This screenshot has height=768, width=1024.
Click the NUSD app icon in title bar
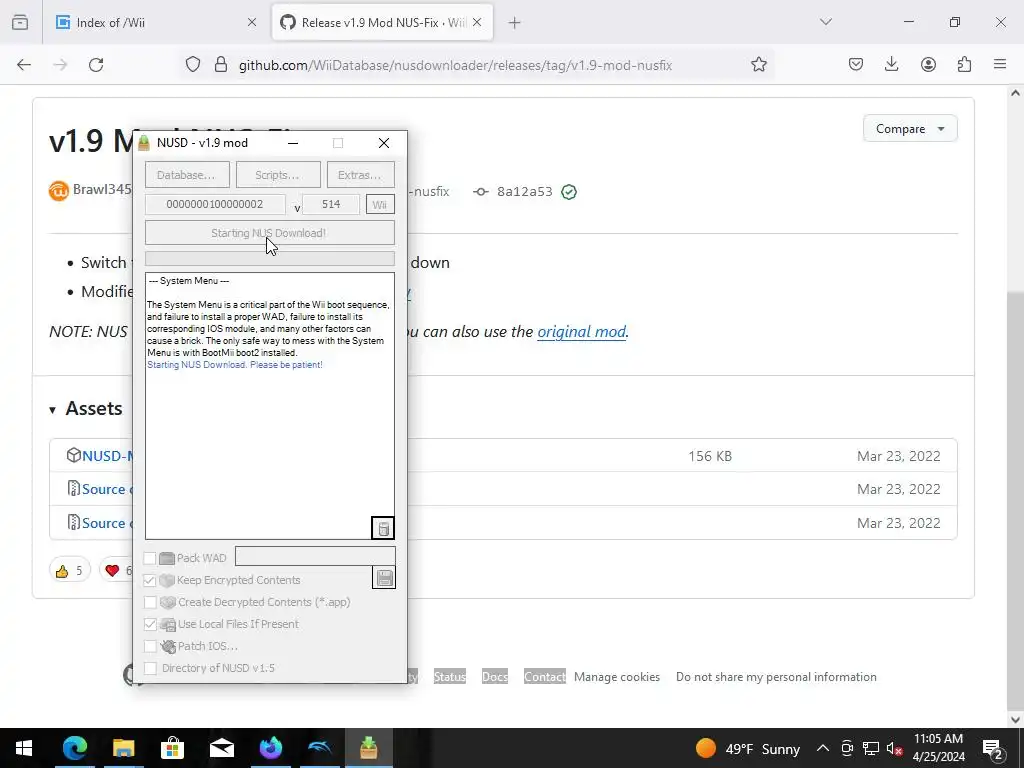coord(144,142)
